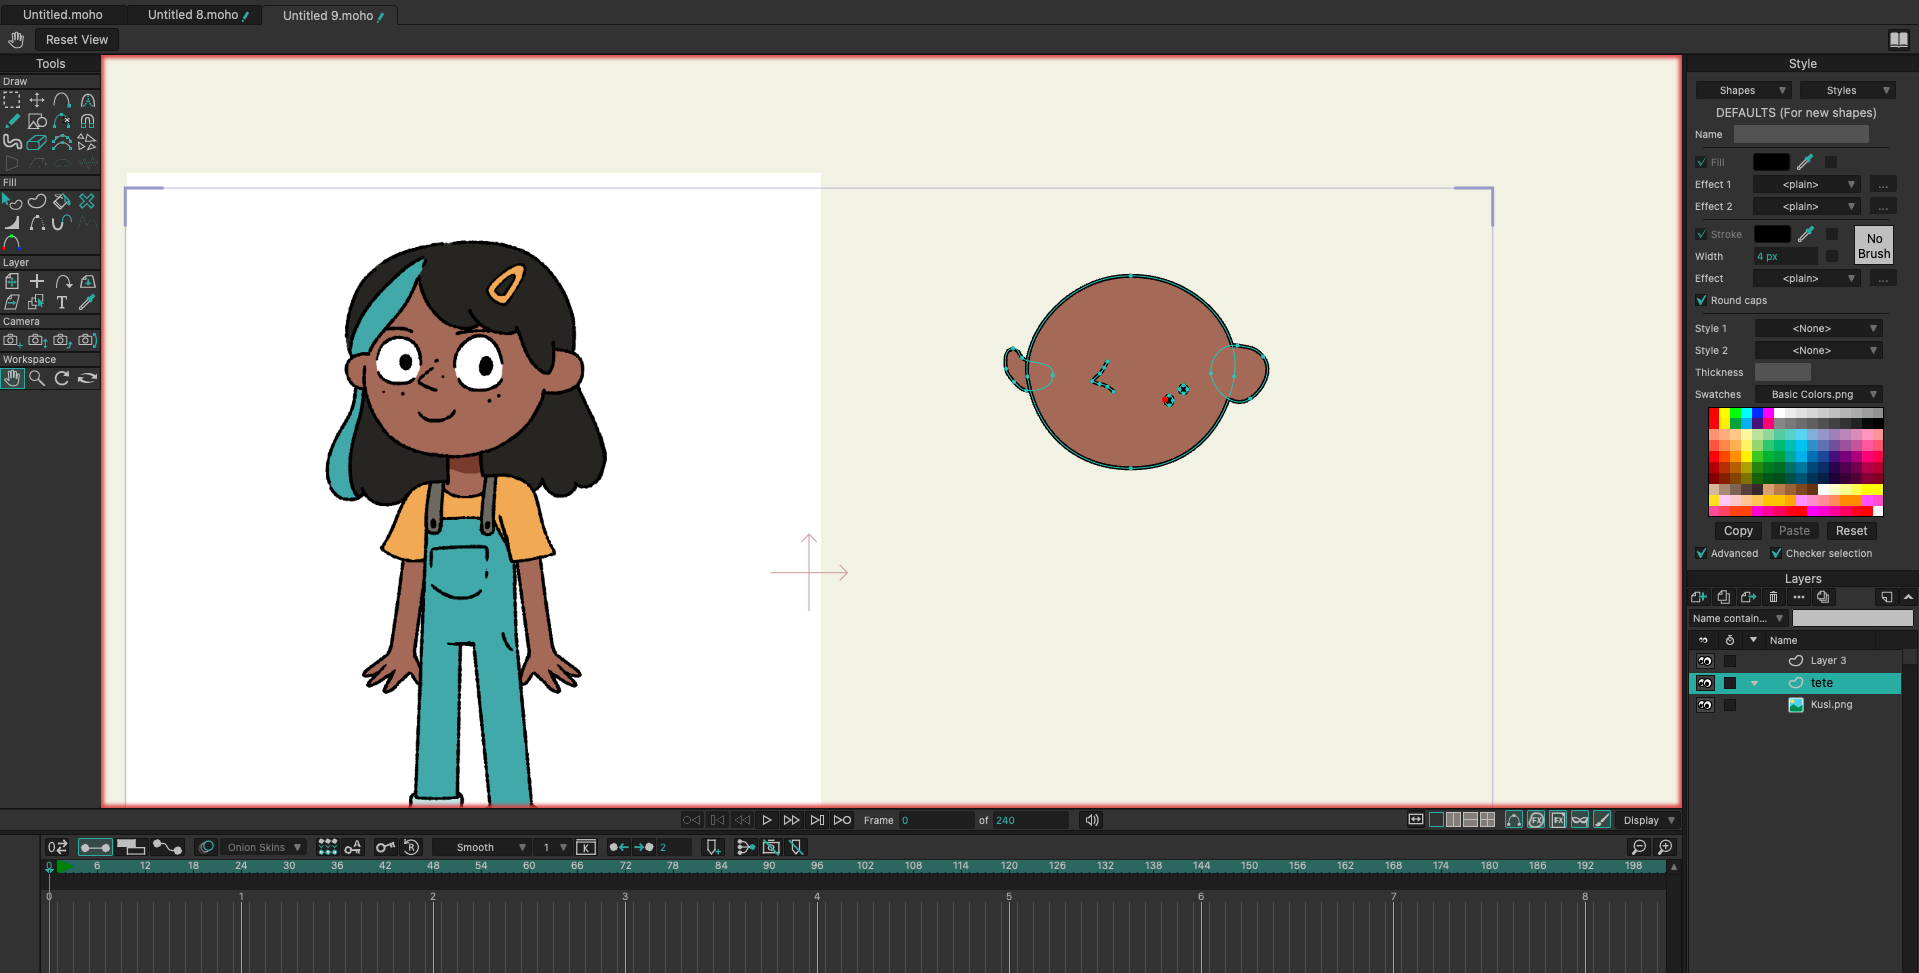The height and width of the screenshot is (973, 1919).
Task: Select the Transform Points tool
Action: pos(37,100)
